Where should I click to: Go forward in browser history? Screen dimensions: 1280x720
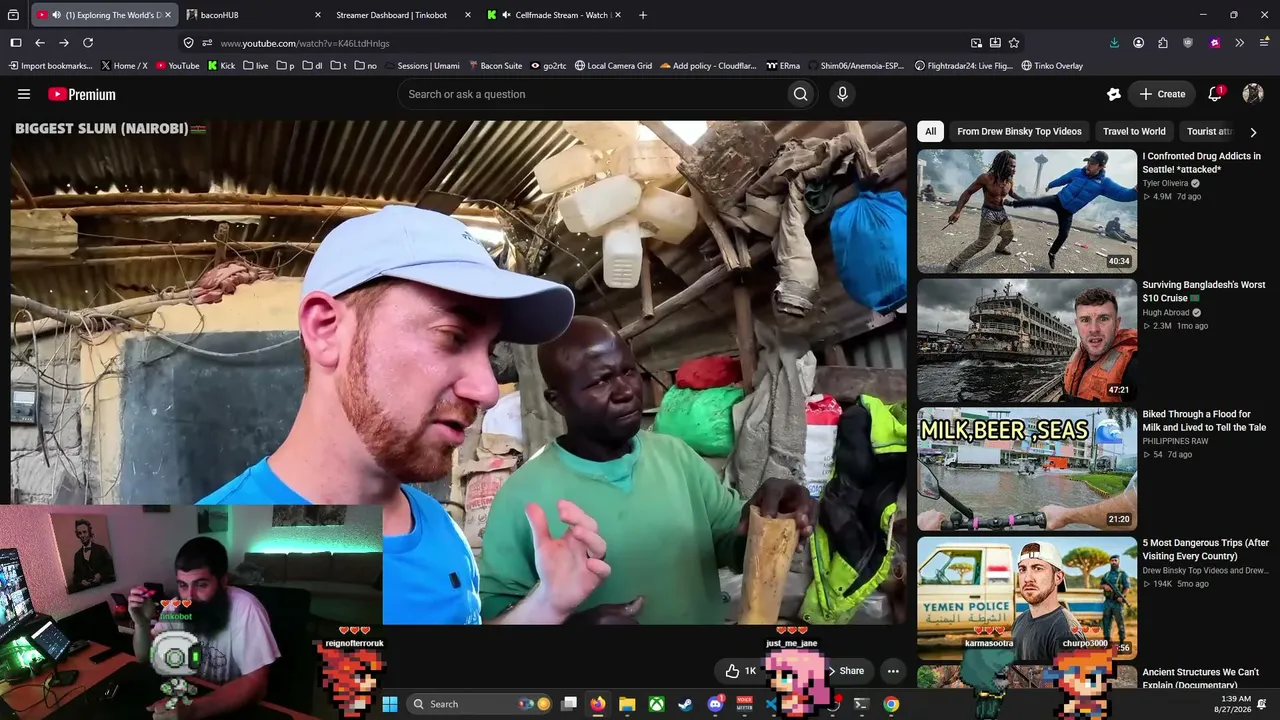pos(64,43)
